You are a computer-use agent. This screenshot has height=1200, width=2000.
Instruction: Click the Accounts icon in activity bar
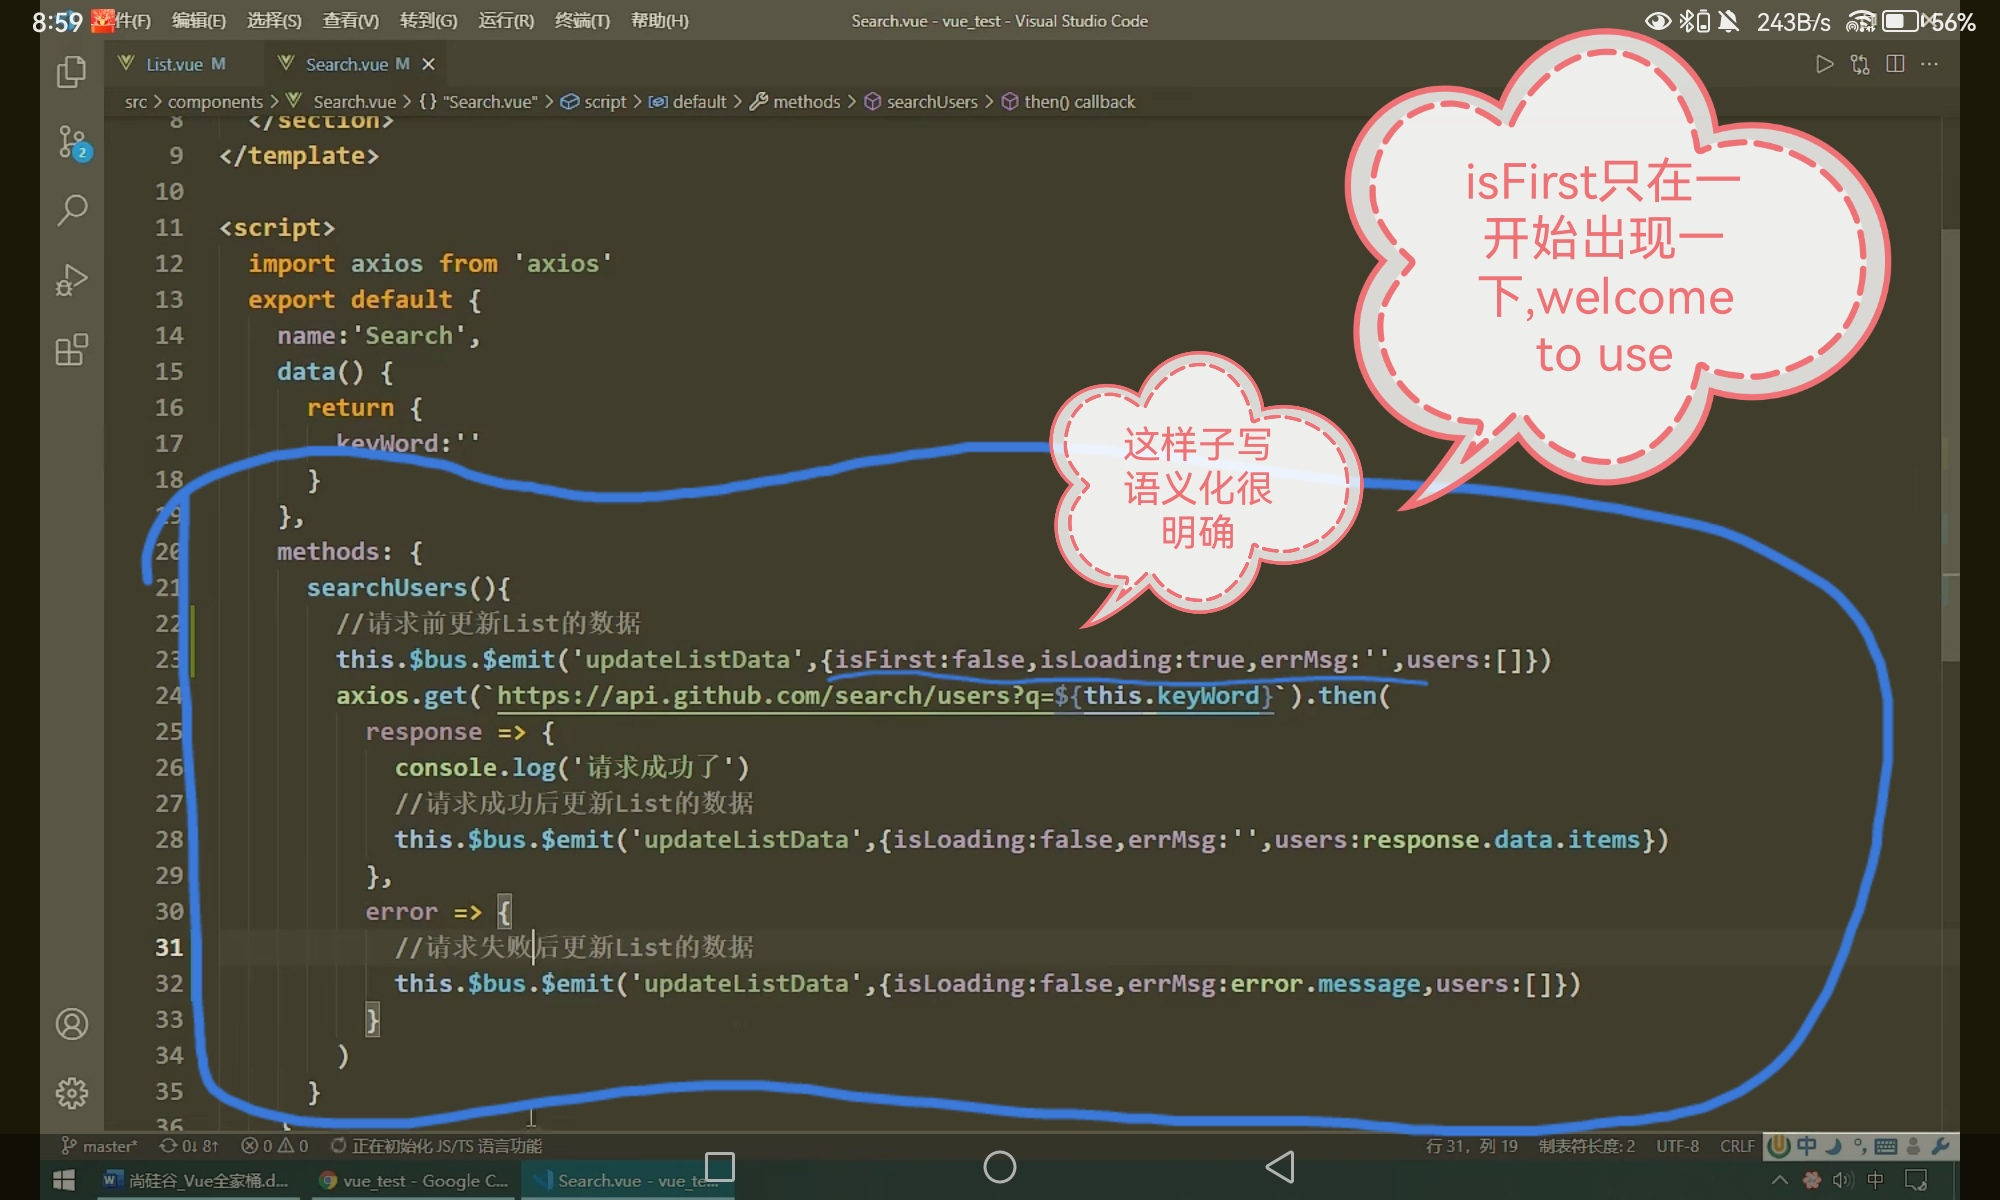72,1024
